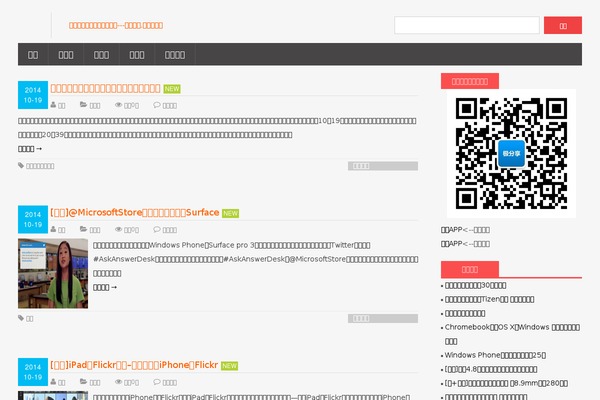The height and width of the screenshot is (400, 600).
Task: Open the sidebar article mentioning '30'
Action: (x=476, y=286)
